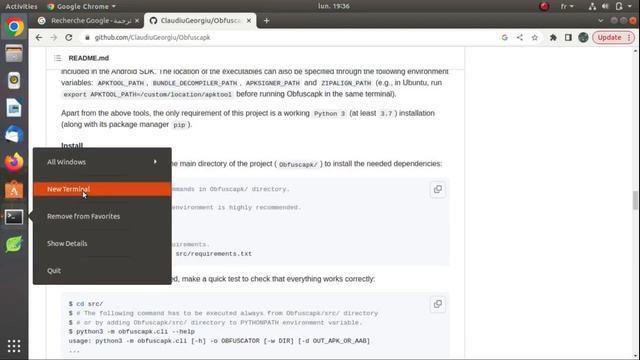Viewport: 640px width, 360px height.
Task: Open the tab search chevron
Action: tap(600, 21)
